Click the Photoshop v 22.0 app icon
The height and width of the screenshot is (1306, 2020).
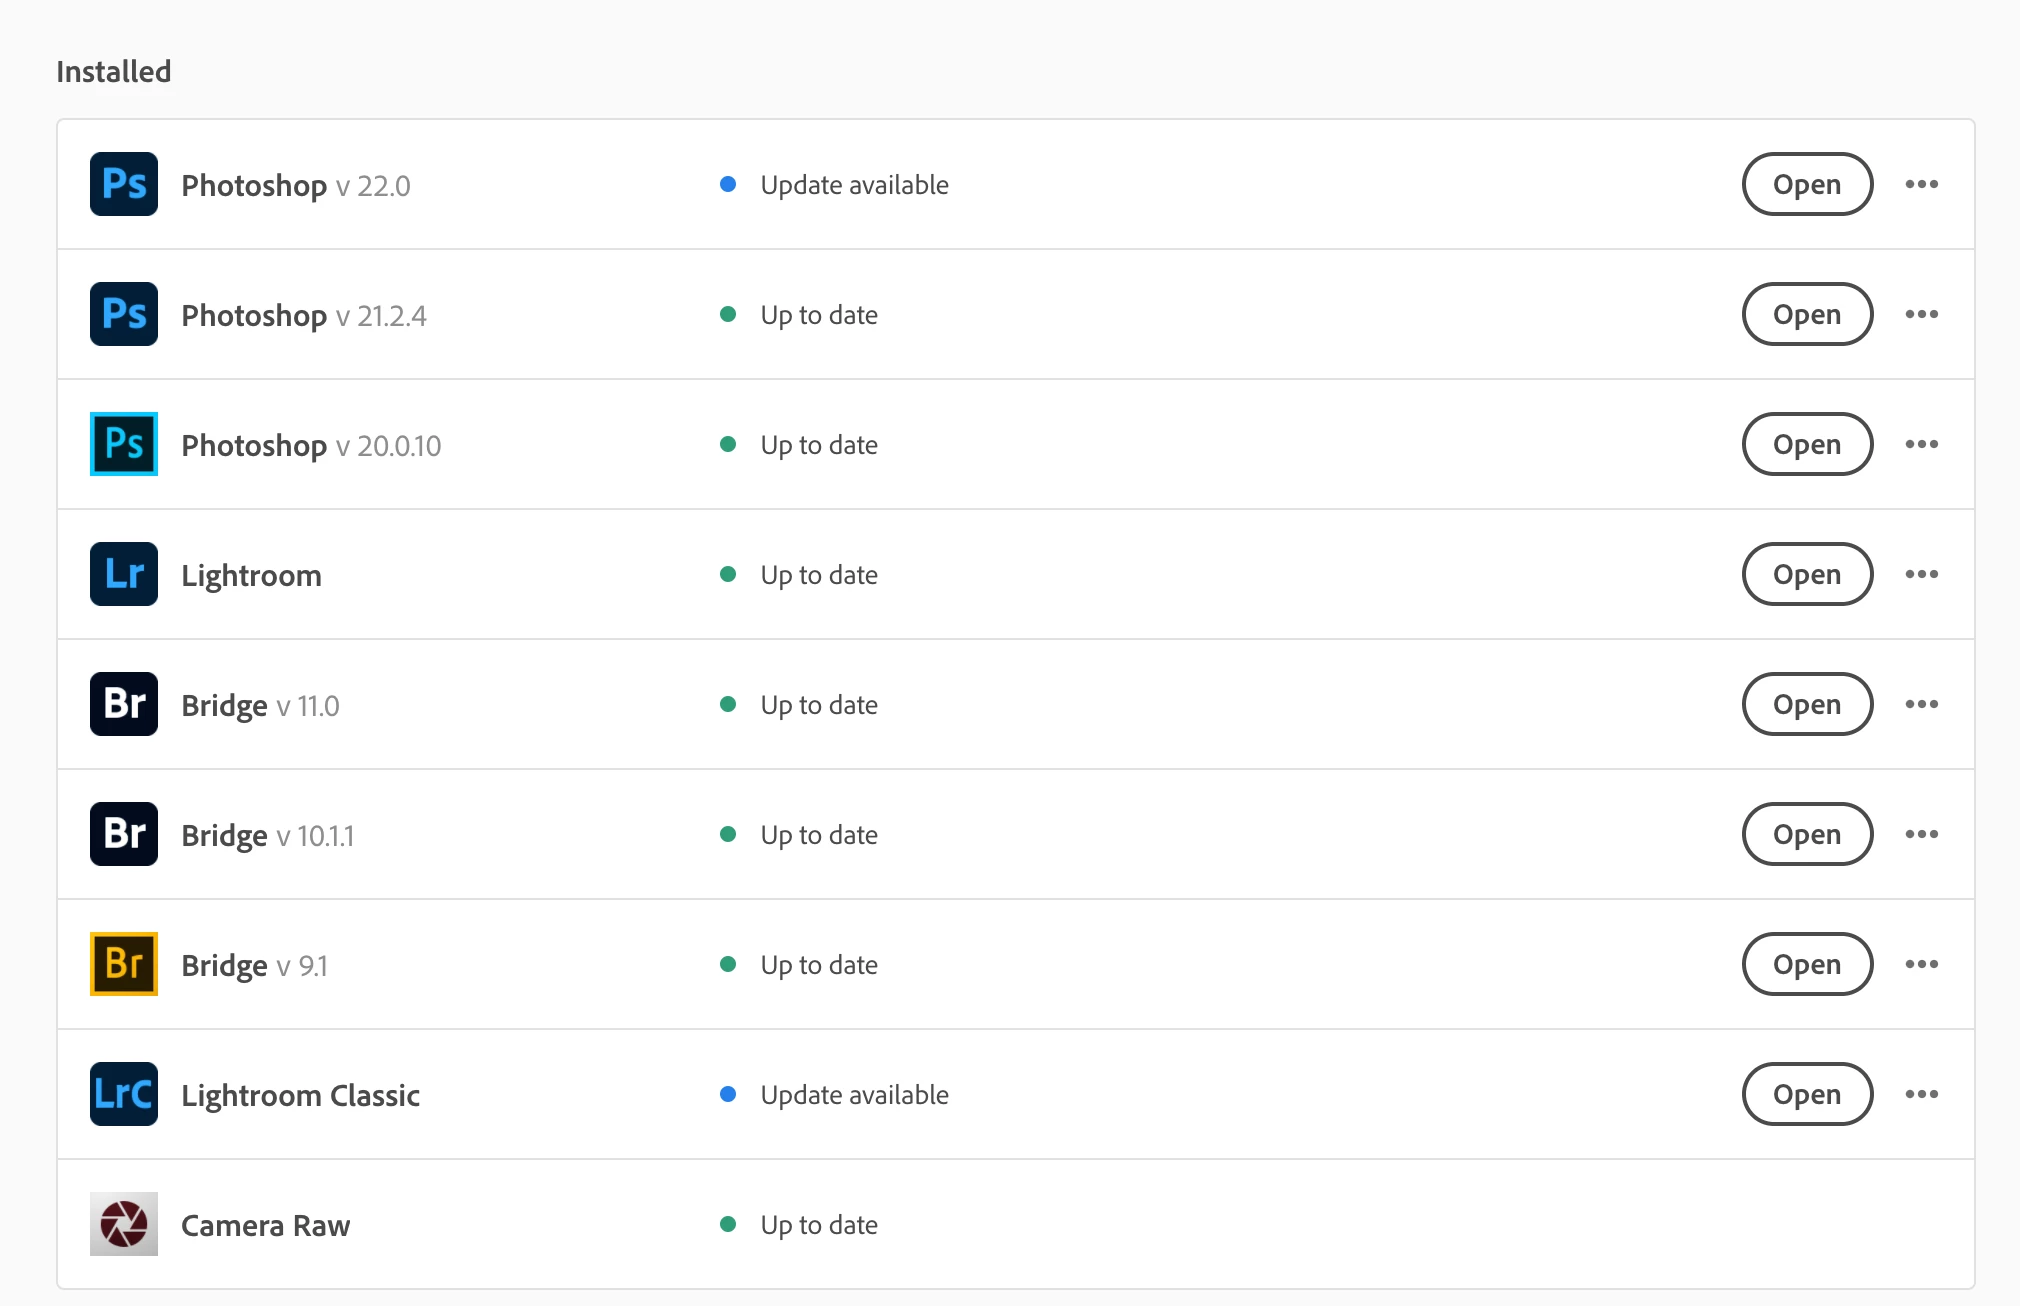point(124,184)
